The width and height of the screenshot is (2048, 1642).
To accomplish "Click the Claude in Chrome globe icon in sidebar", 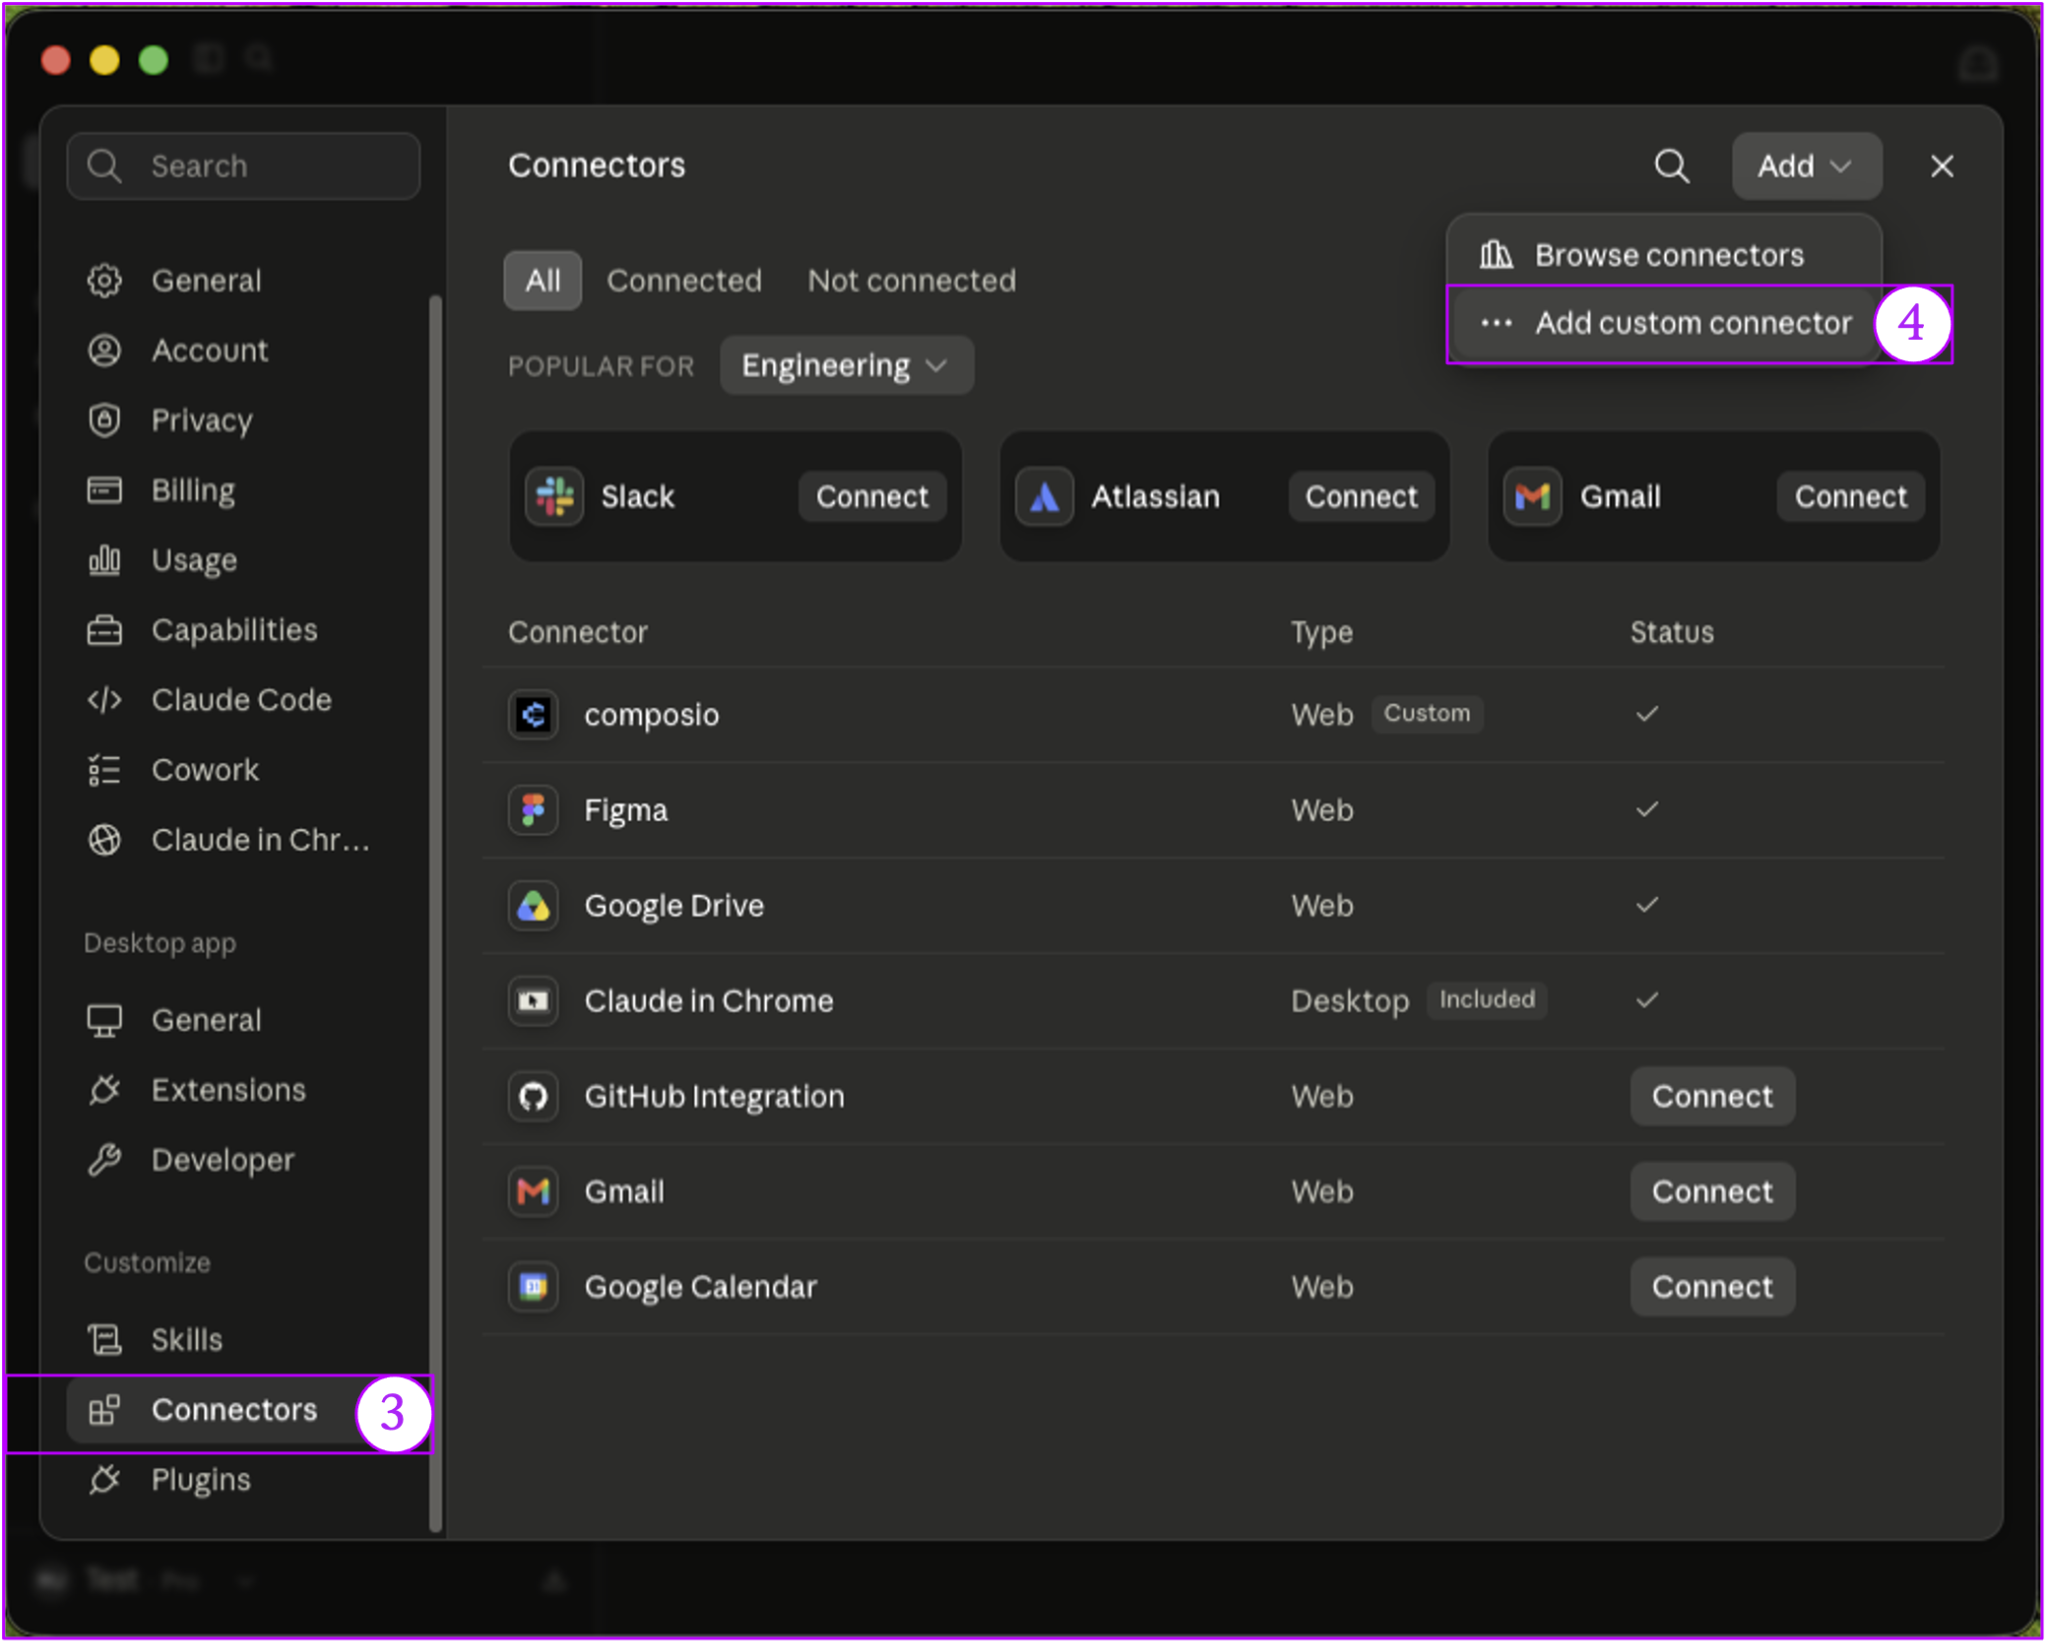I will pos(105,840).
